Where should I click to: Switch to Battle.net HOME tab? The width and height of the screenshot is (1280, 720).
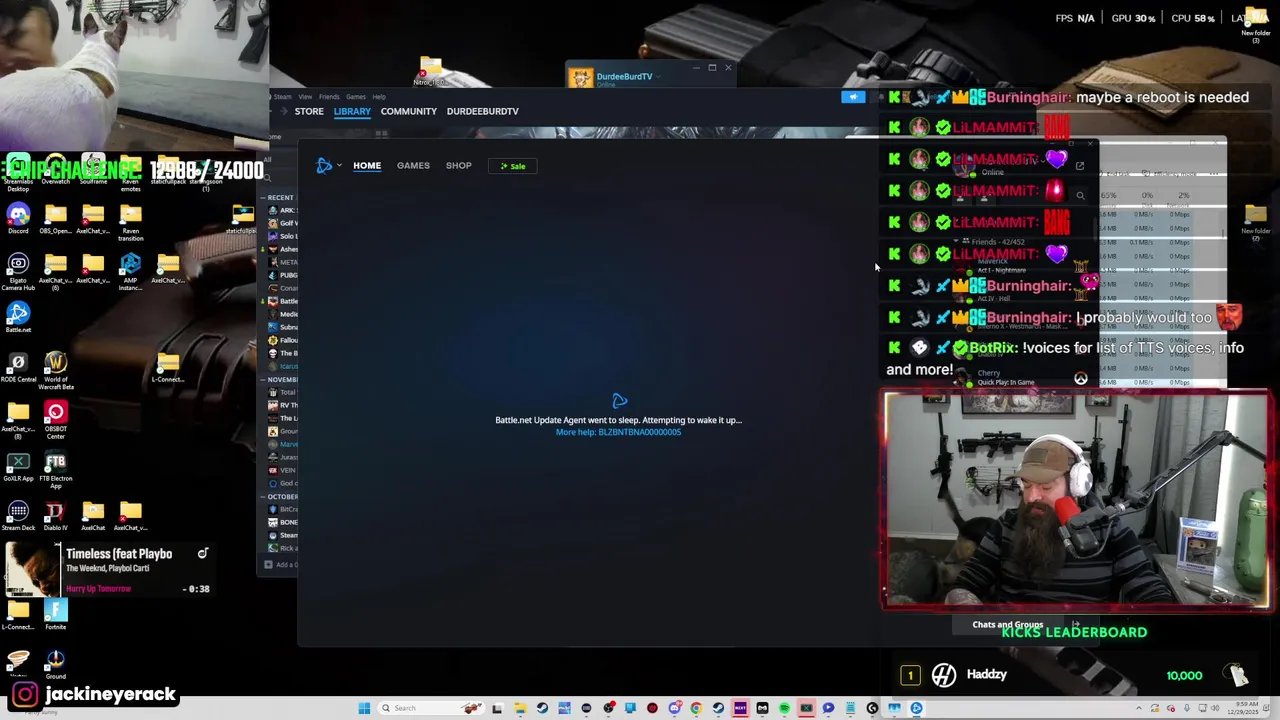click(x=367, y=166)
